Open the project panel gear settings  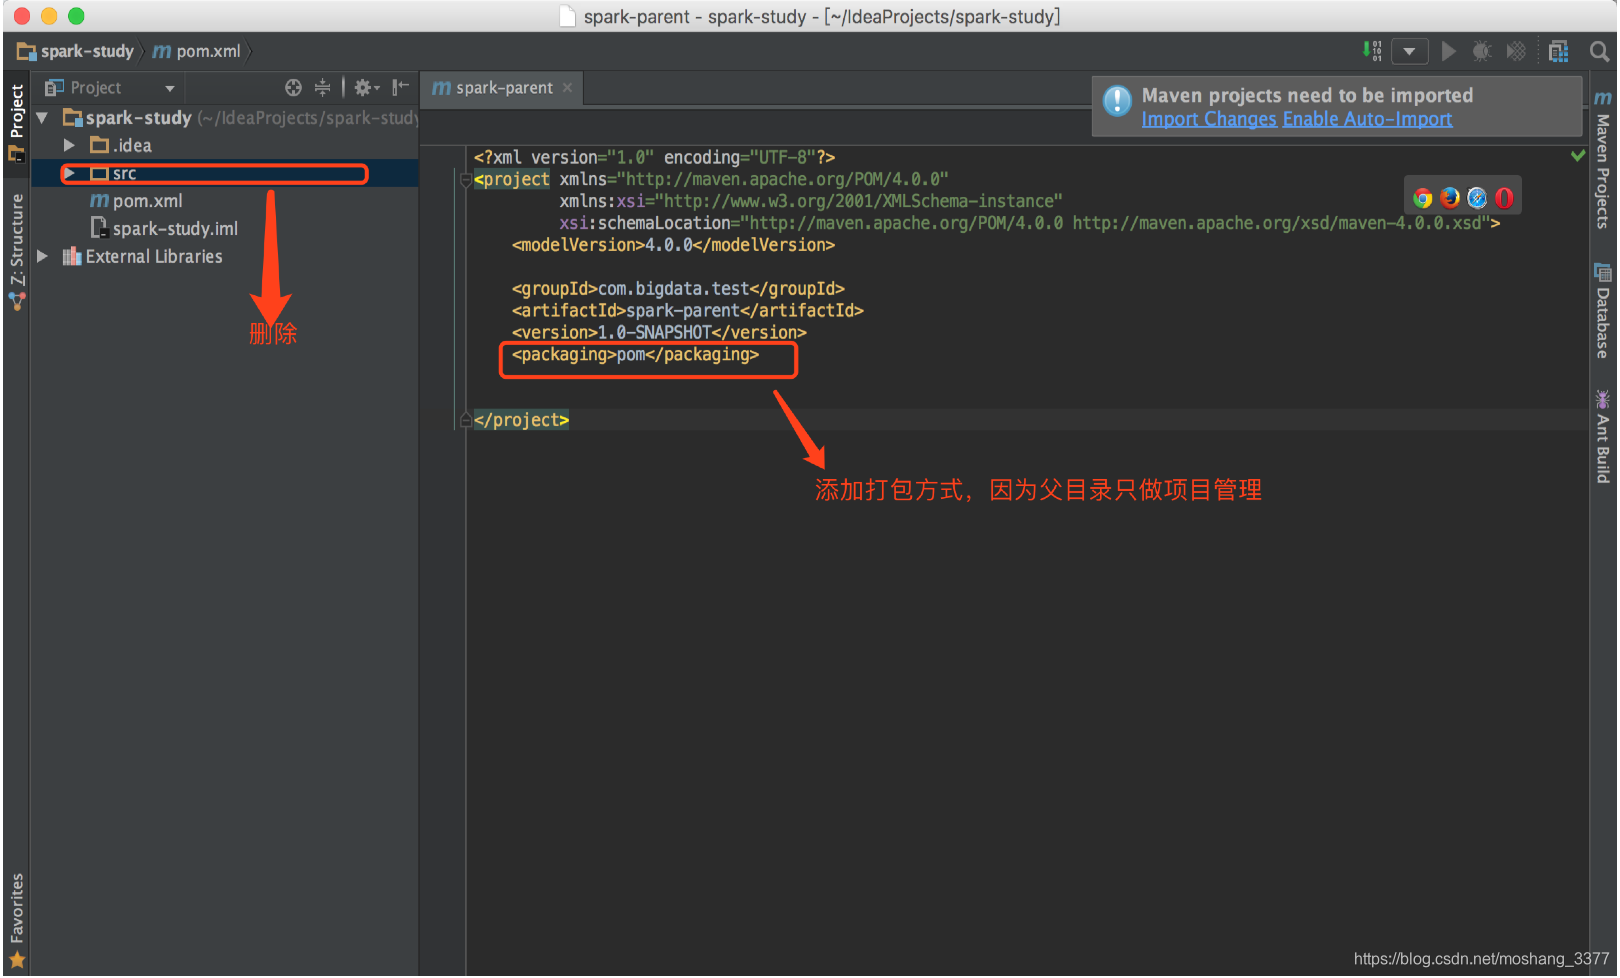point(366,88)
